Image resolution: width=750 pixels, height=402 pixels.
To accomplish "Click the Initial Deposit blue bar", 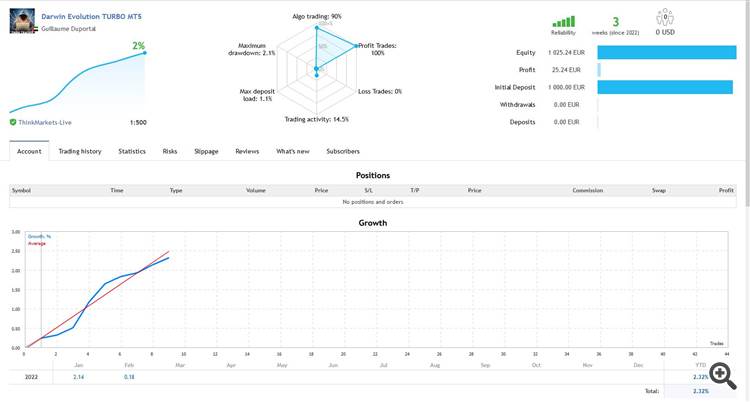I will coord(665,87).
